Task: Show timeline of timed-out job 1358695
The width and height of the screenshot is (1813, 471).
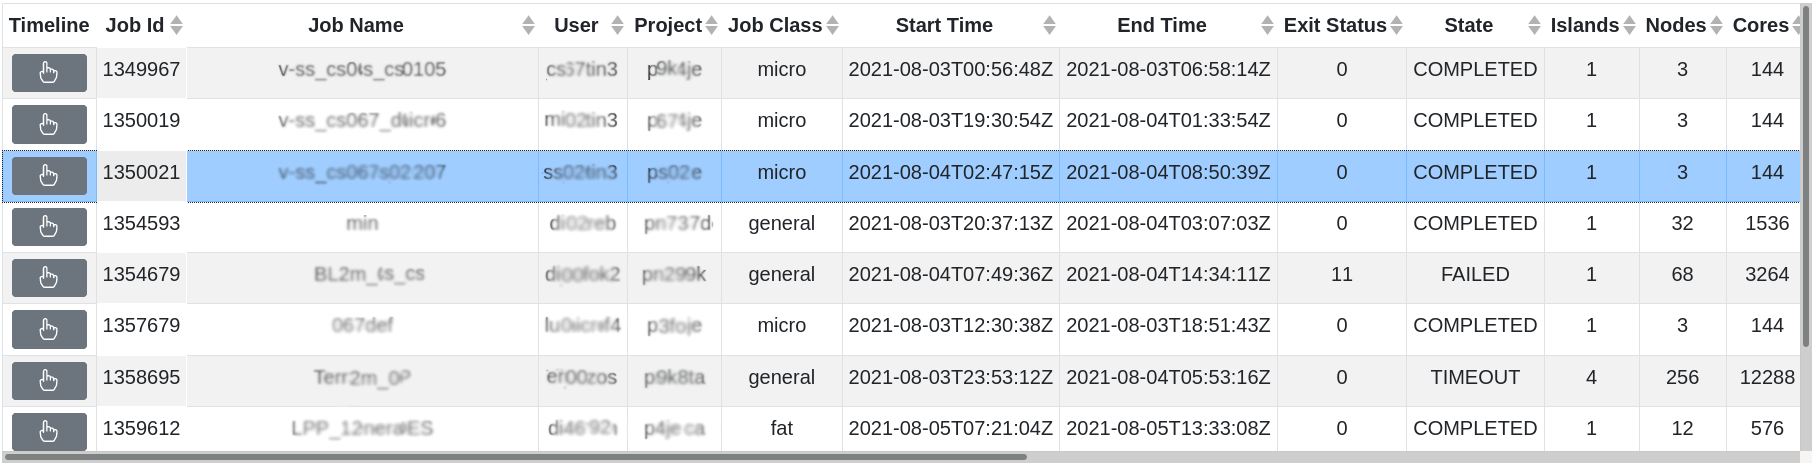Action: tap(49, 381)
